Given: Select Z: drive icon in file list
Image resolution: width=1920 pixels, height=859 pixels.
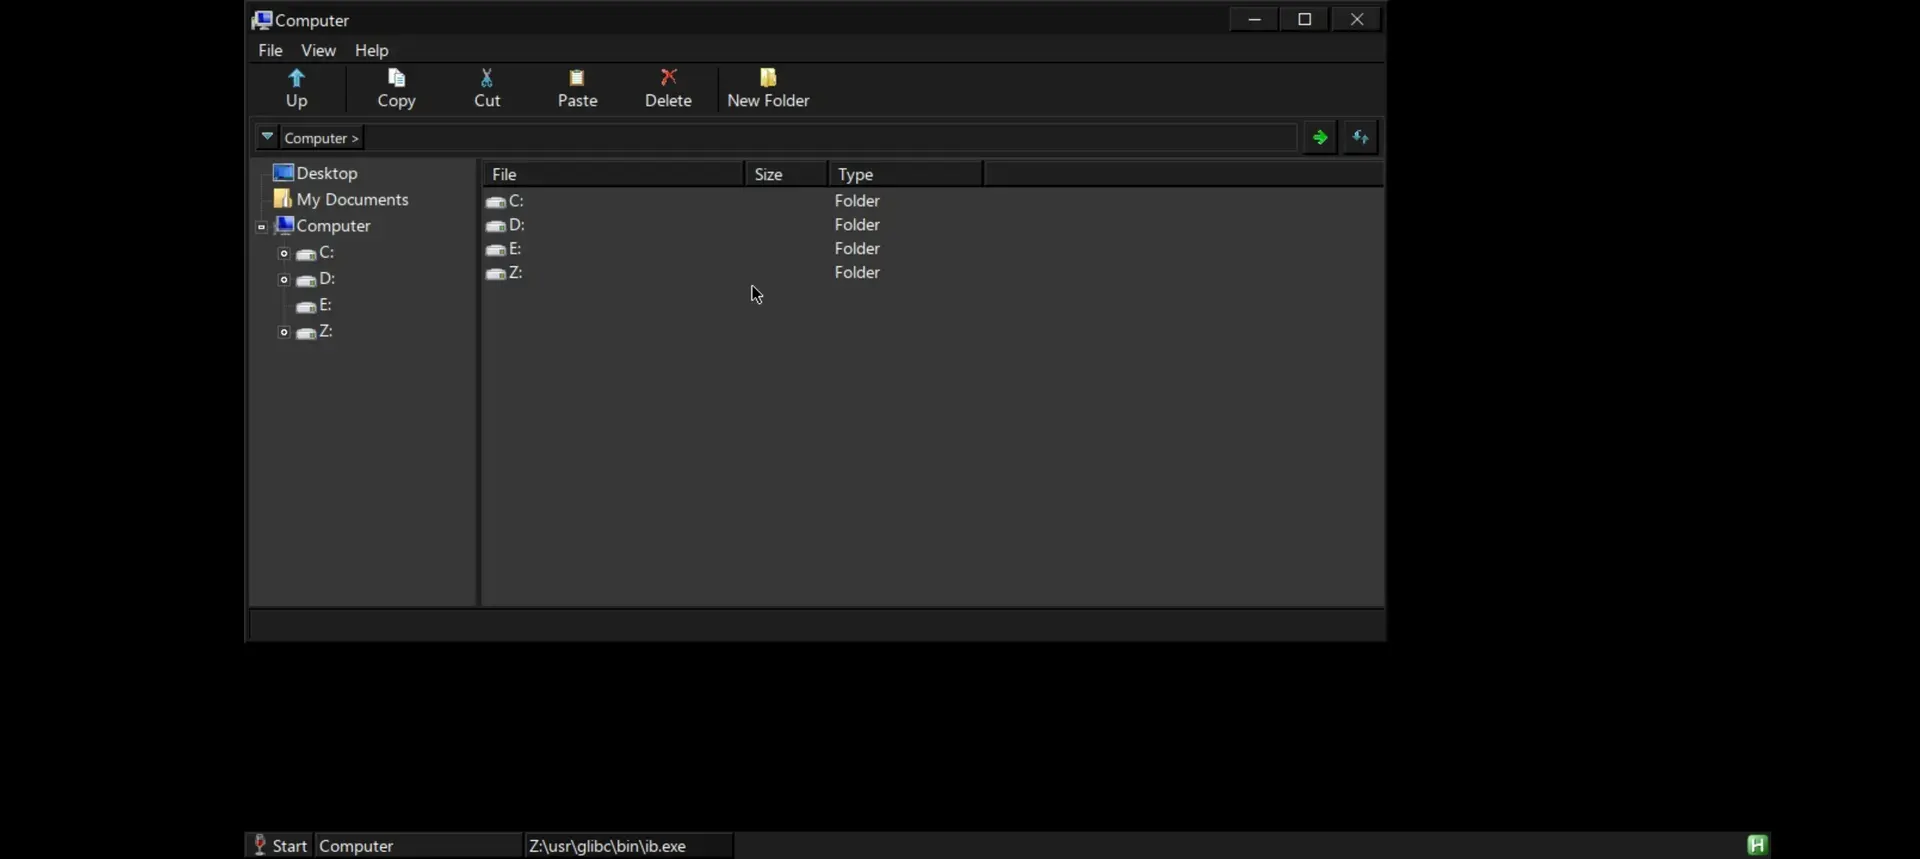Looking at the screenshot, I should click(x=495, y=273).
